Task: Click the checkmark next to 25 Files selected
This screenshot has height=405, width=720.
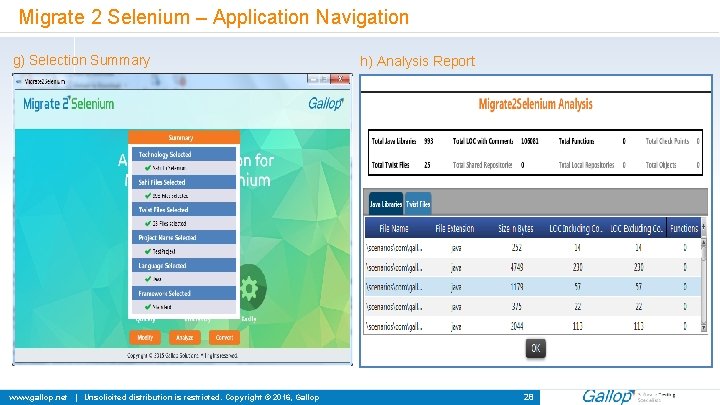Action: tap(147, 223)
